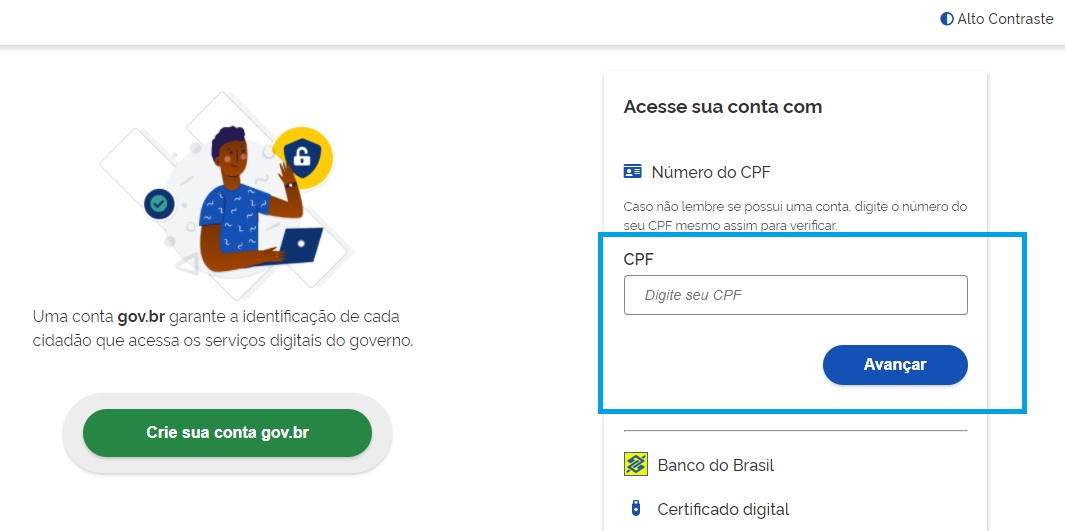Click the illustrated person's face
The image size is (1065, 531).
click(232, 162)
